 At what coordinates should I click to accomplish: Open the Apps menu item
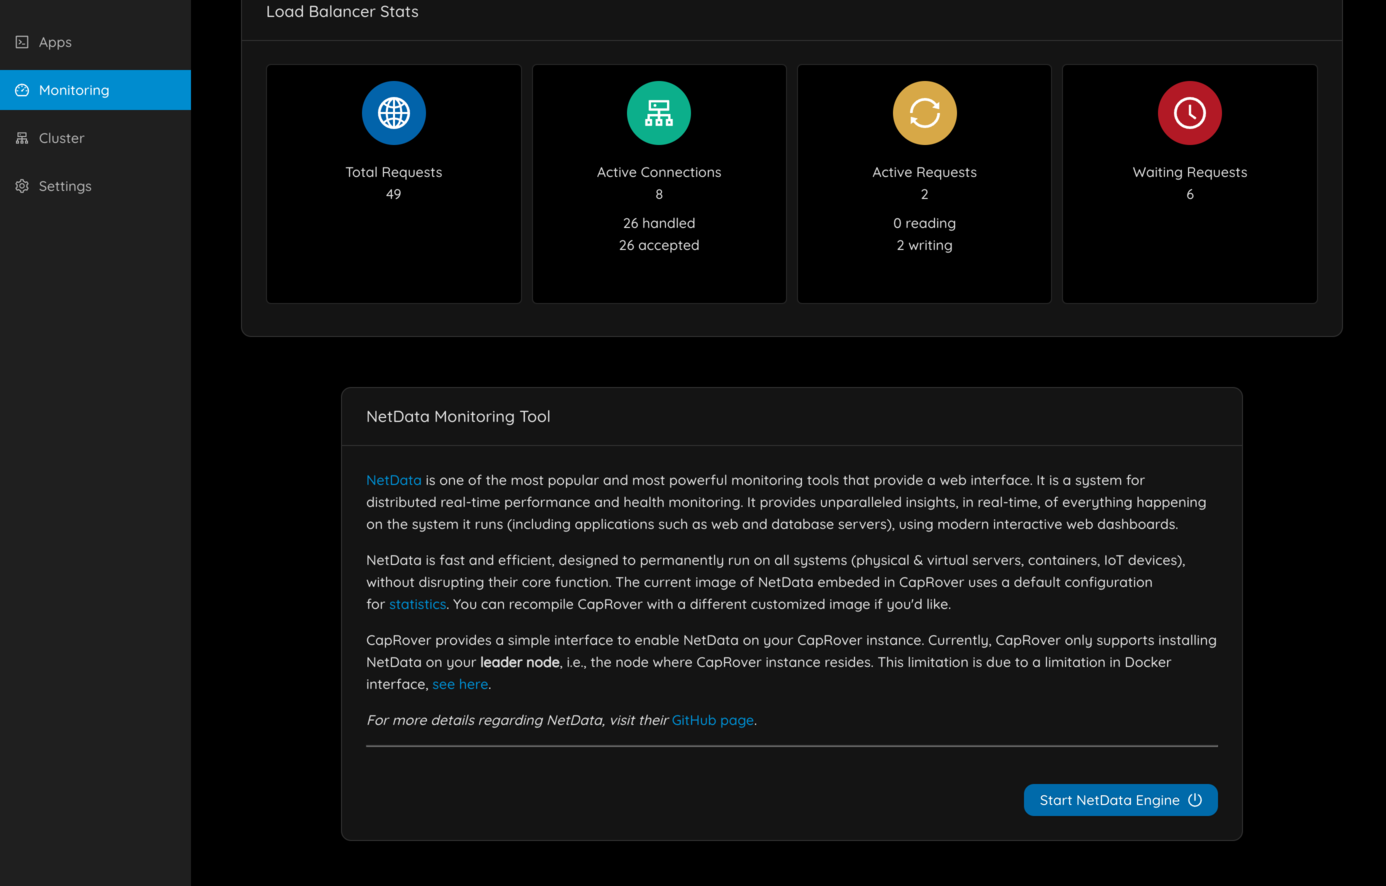(x=55, y=42)
